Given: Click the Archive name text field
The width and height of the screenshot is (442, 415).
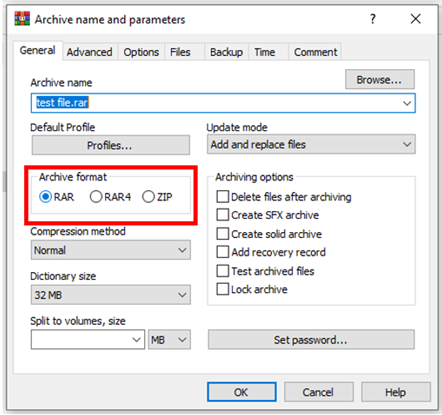Looking at the screenshot, I should (223, 103).
